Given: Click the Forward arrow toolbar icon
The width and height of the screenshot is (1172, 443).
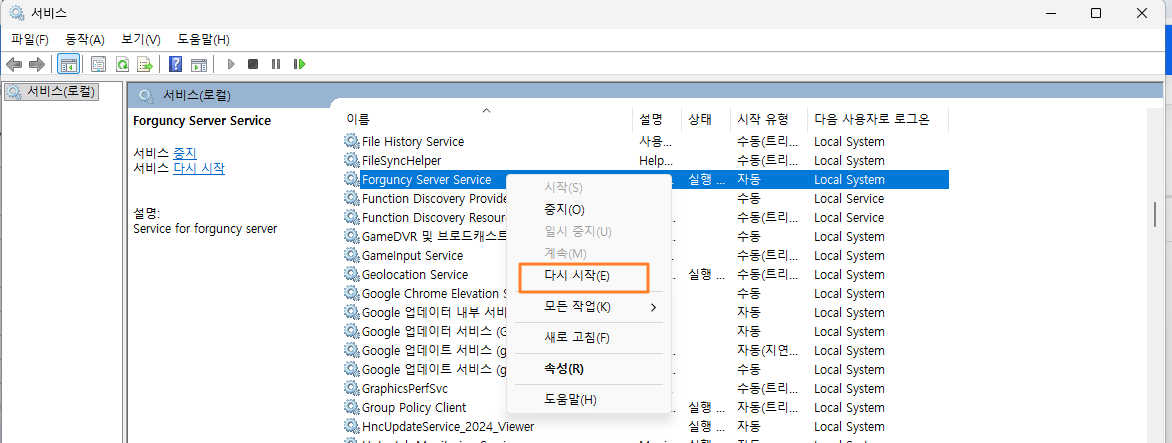Looking at the screenshot, I should click(36, 64).
